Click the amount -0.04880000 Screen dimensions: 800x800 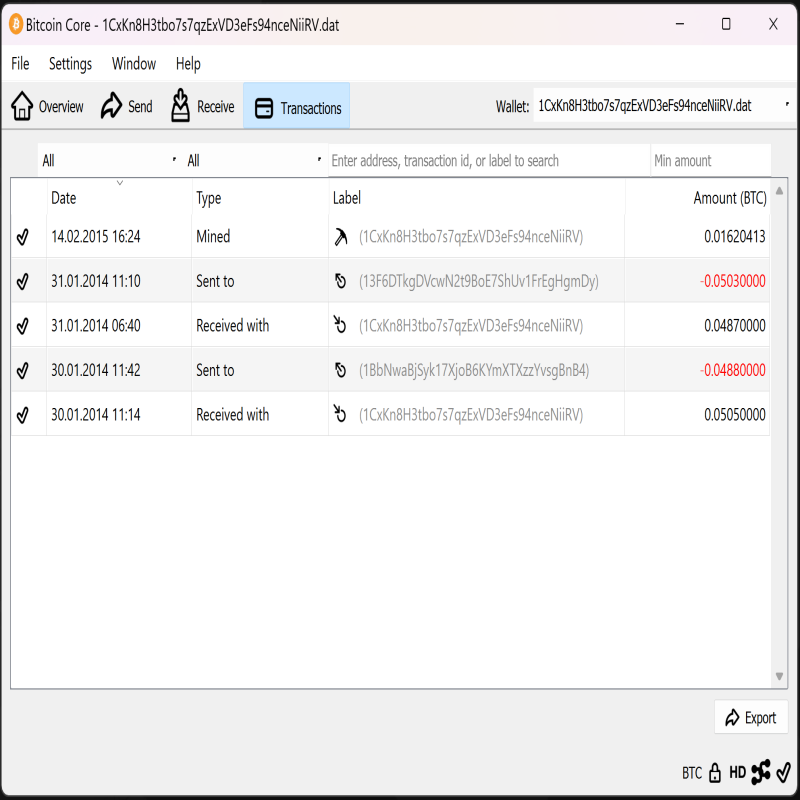(x=733, y=370)
